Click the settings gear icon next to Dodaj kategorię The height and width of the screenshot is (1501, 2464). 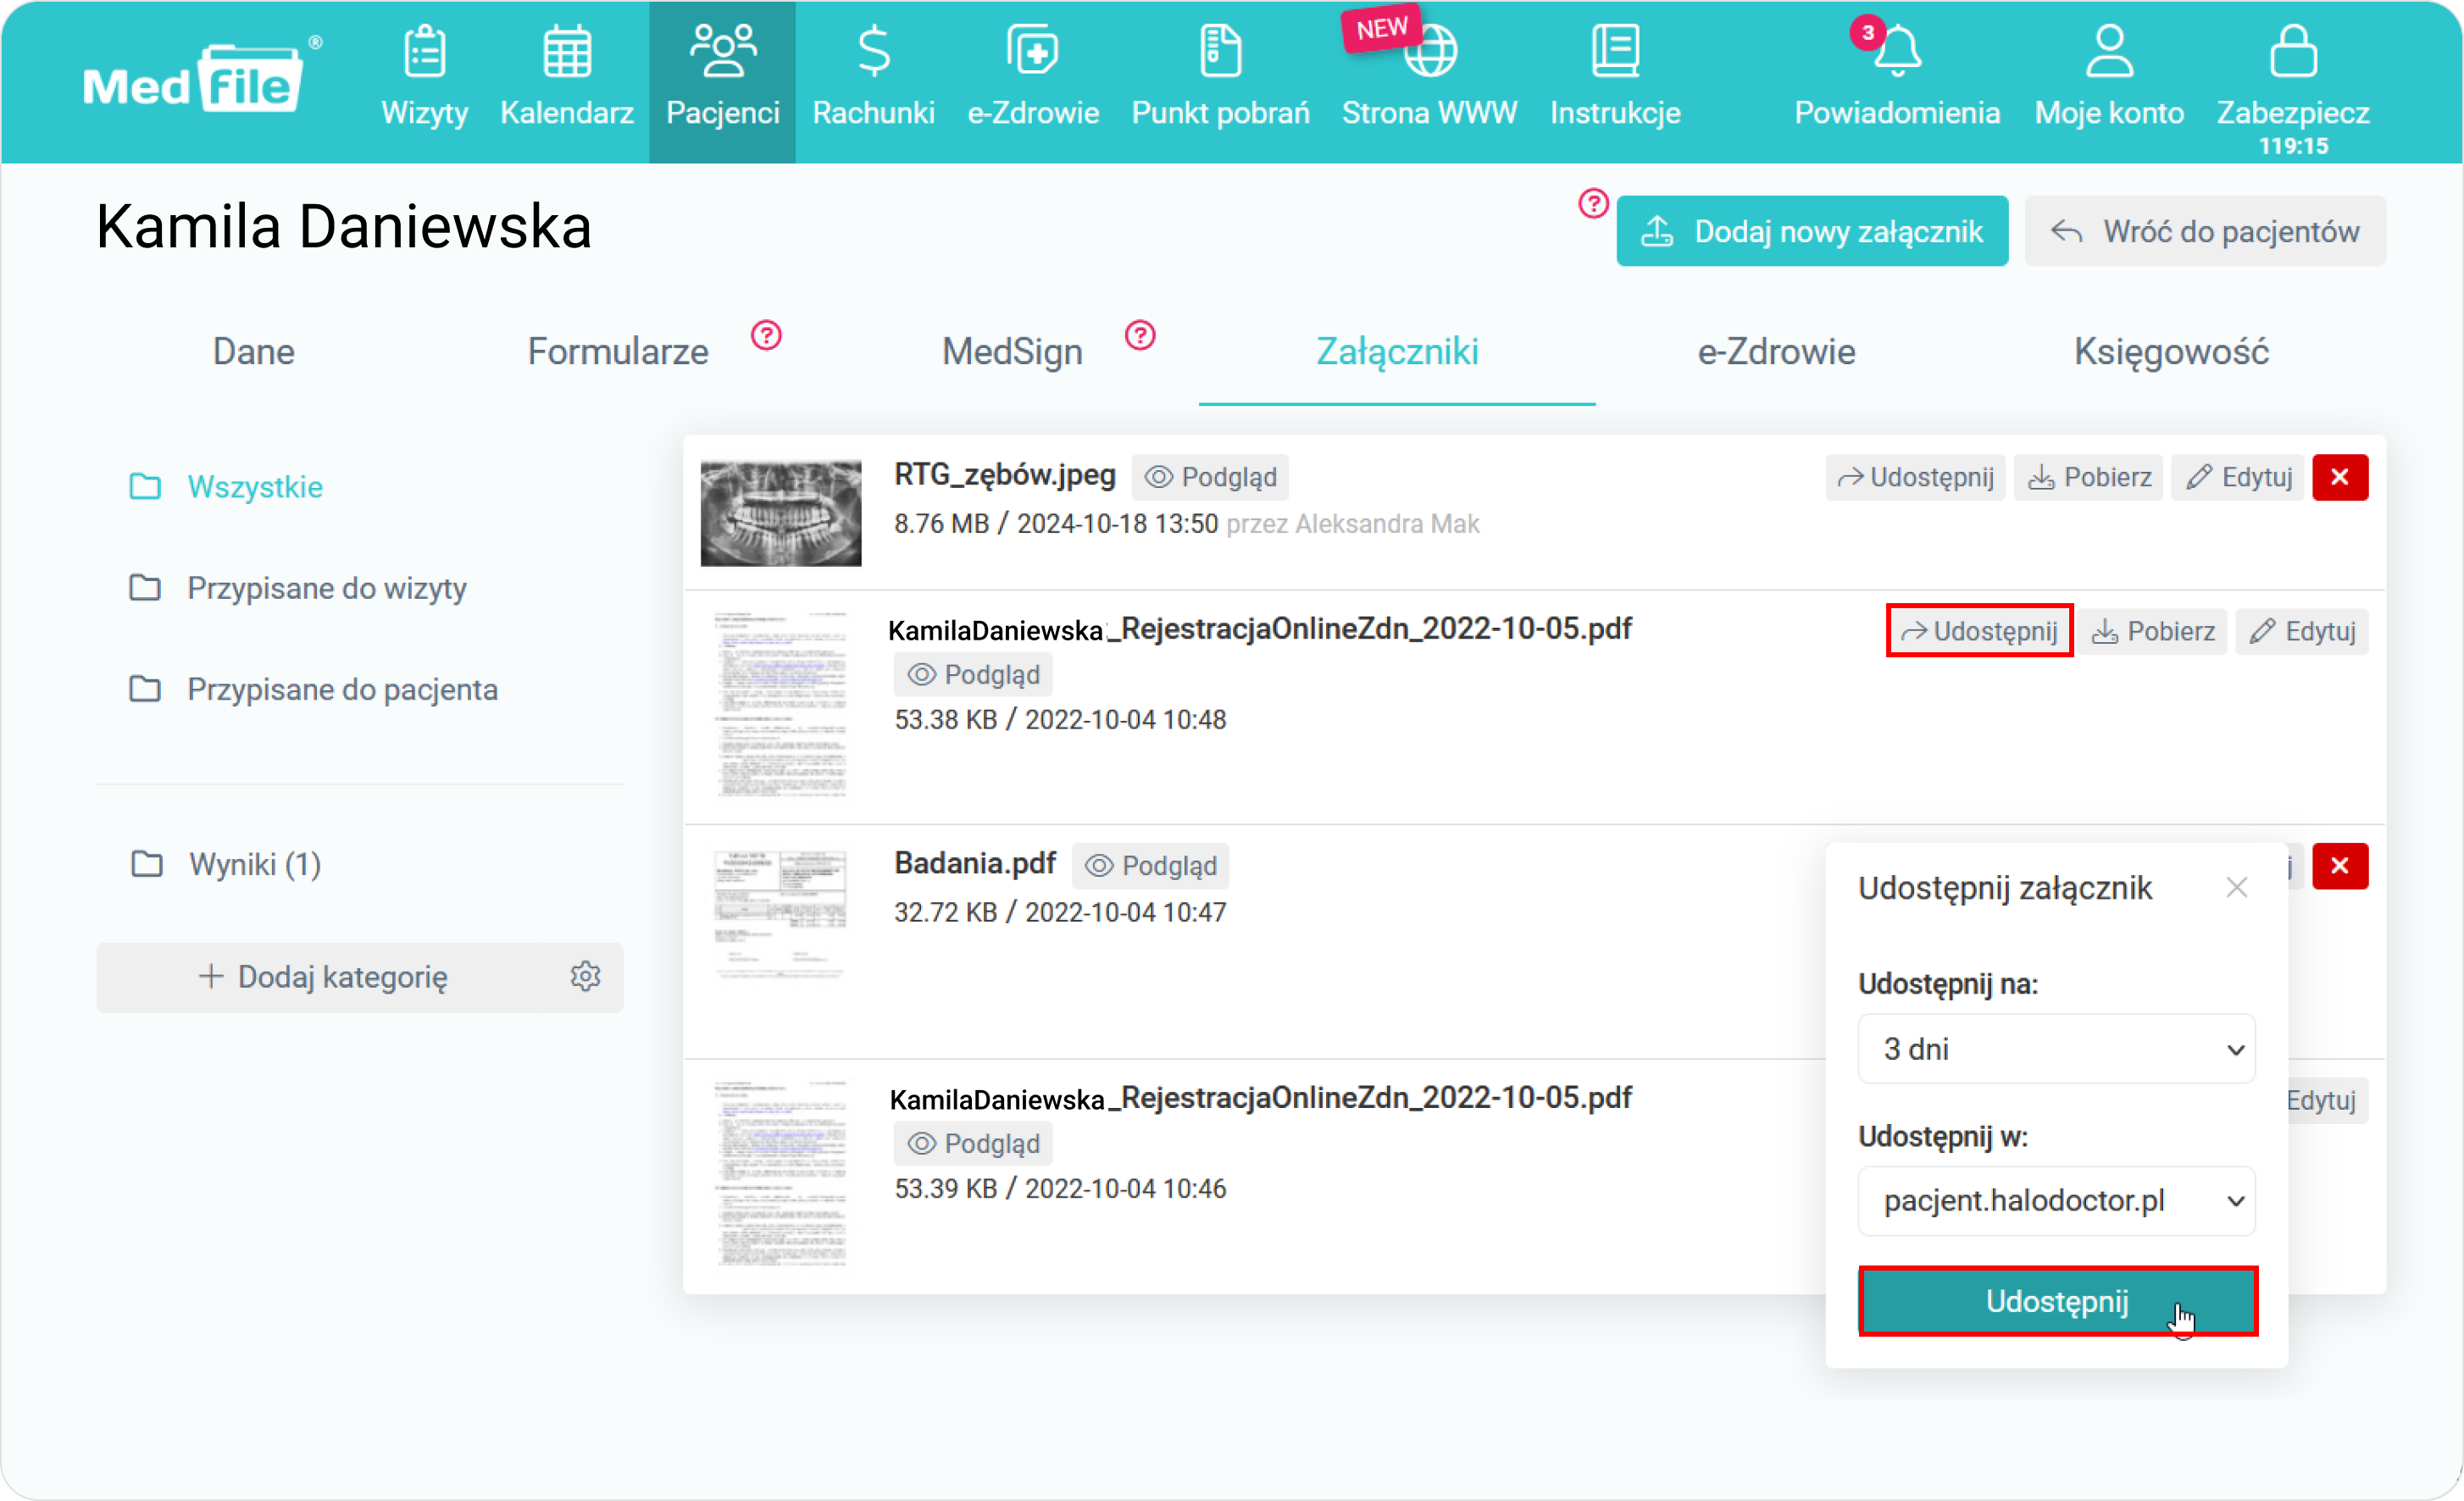point(586,977)
